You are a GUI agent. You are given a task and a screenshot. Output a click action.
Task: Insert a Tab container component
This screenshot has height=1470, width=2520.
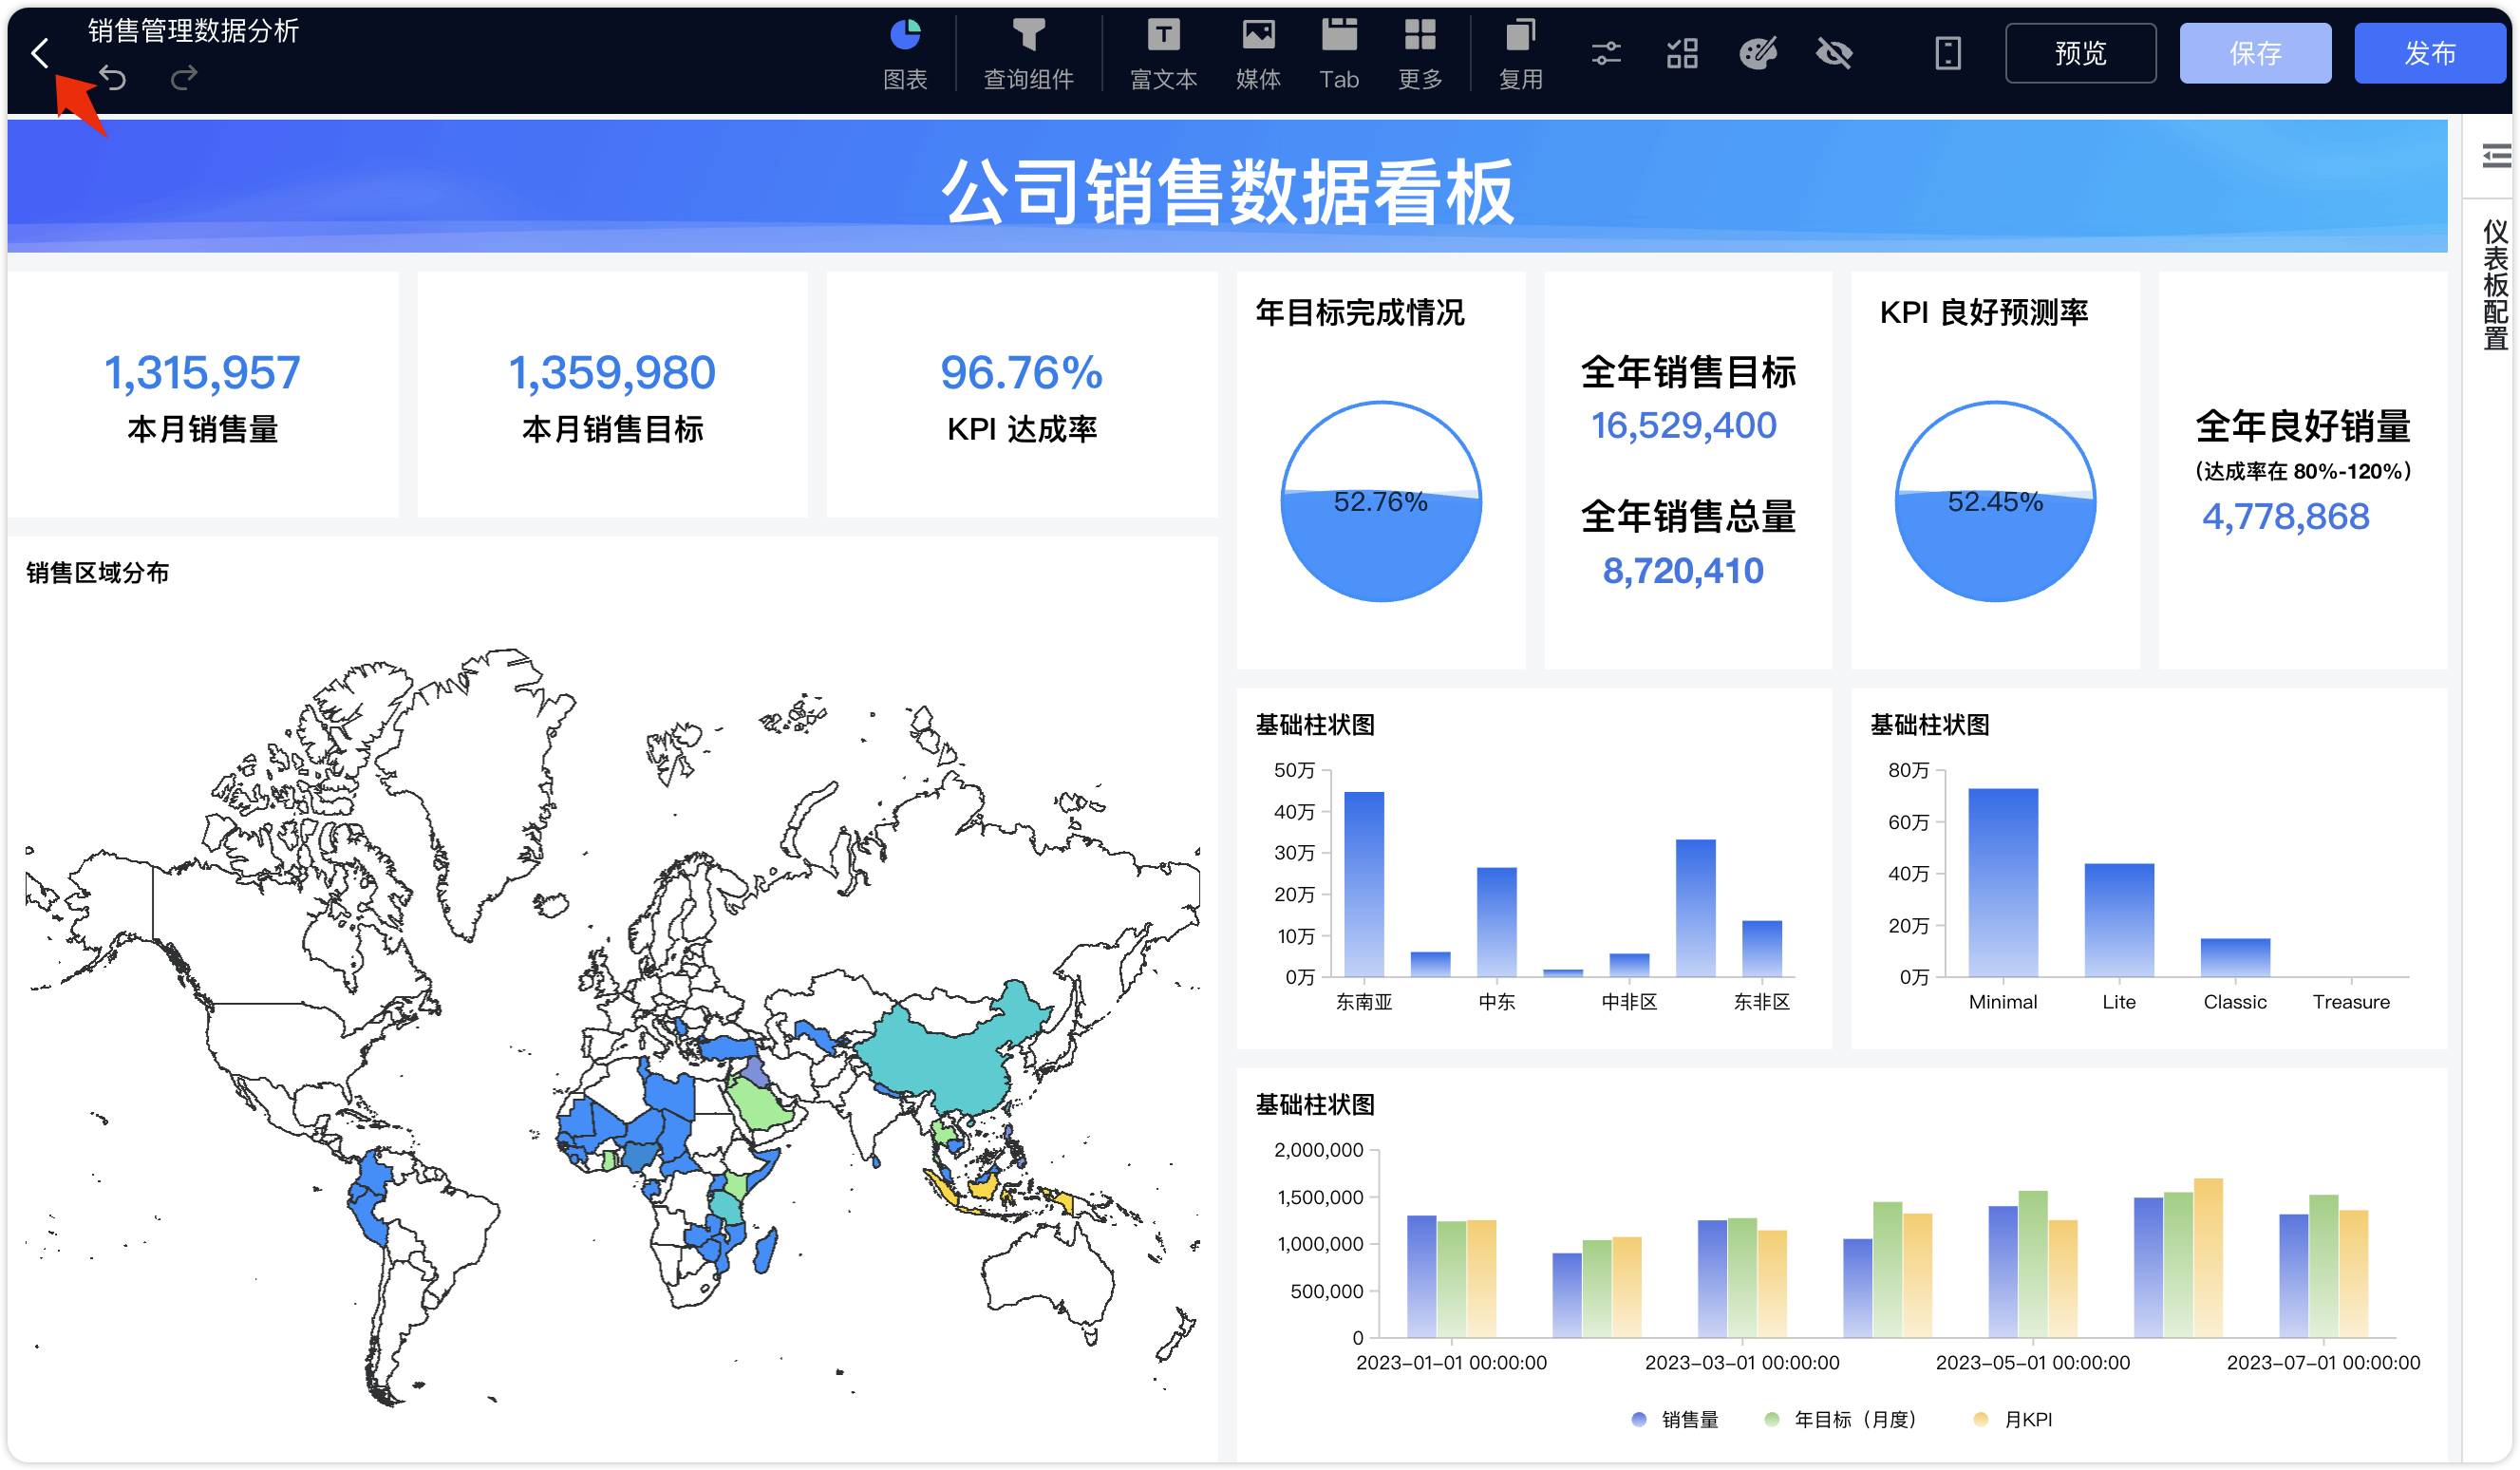pos(1339,55)
